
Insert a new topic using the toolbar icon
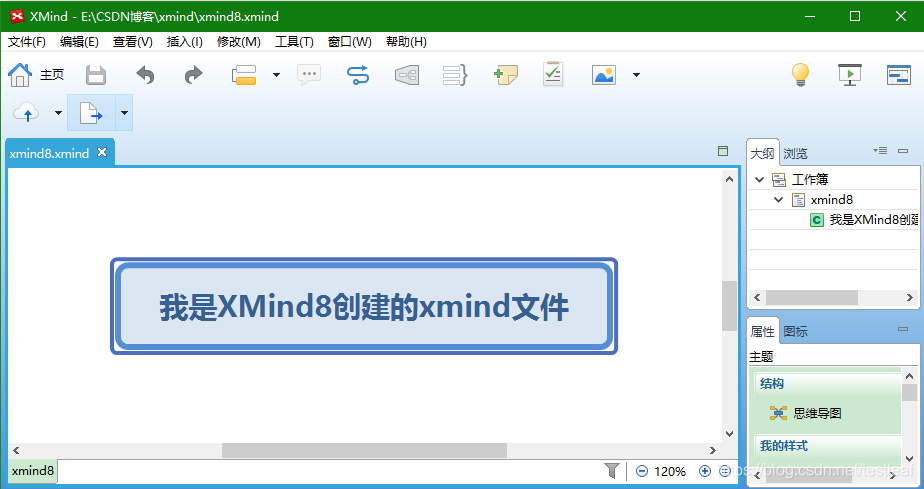[x=244, y=75]
